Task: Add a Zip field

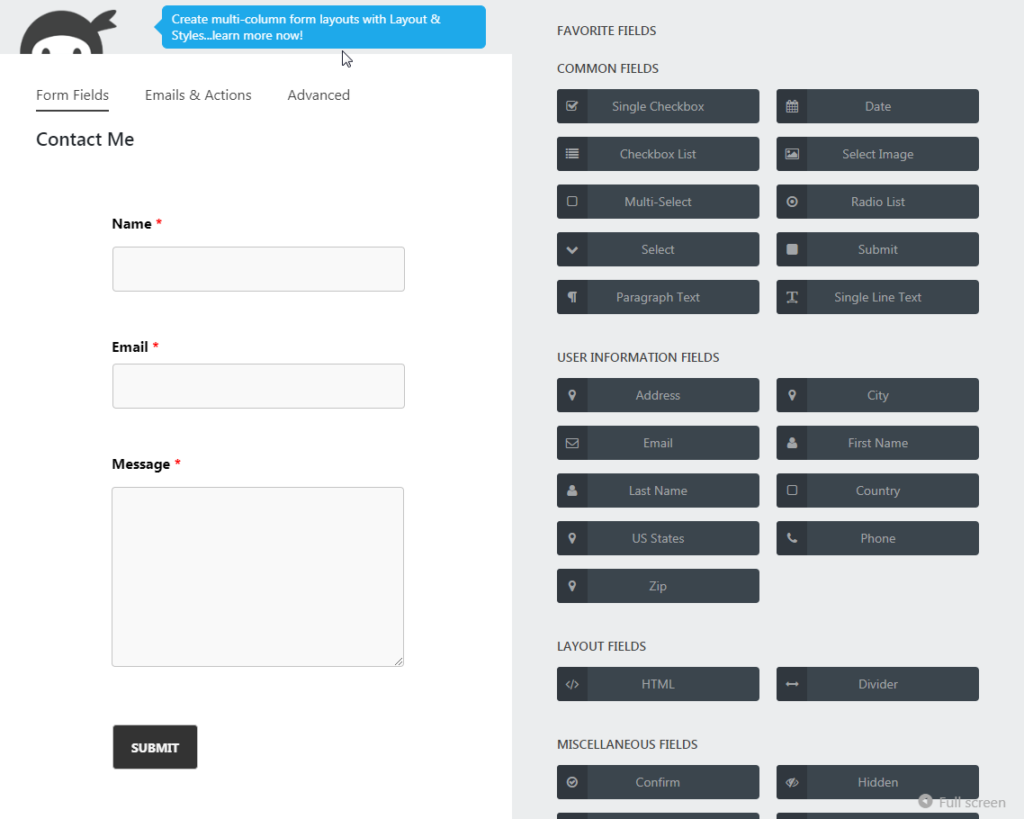Action: coord(658,585)
